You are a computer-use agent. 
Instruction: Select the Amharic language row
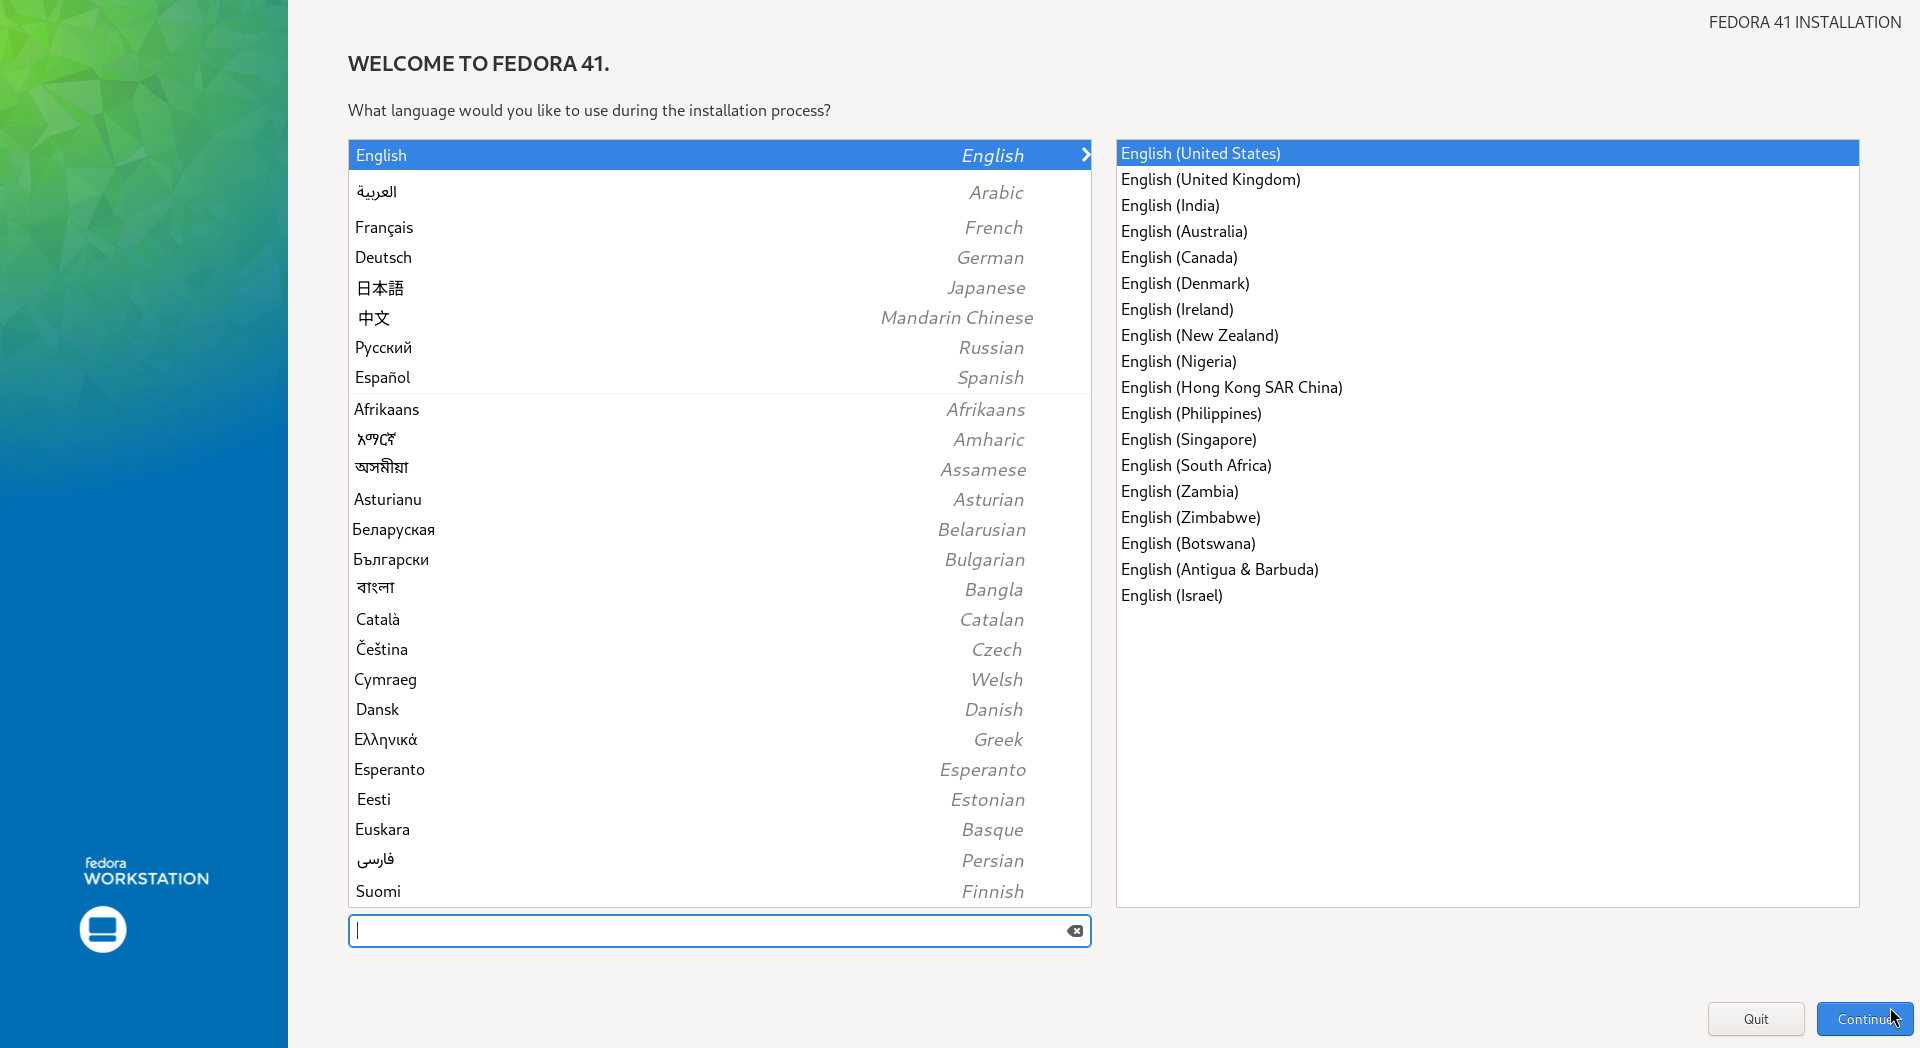coord(719,440)
